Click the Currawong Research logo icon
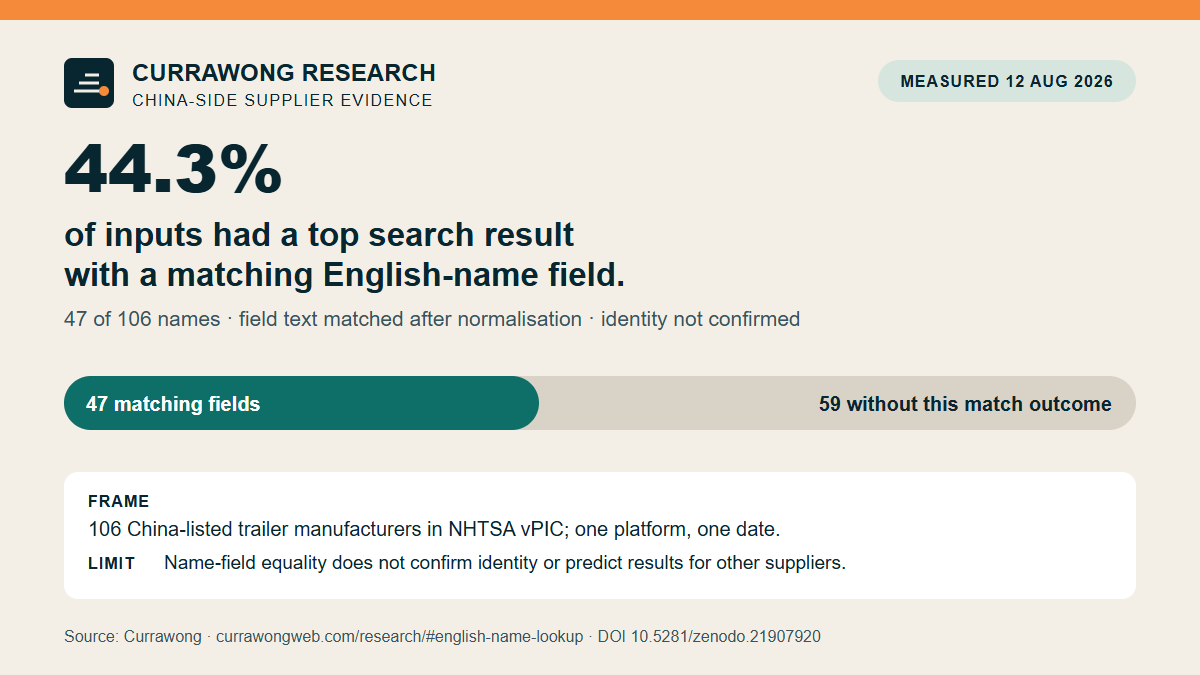Screen dimensions: 1200x675 89,83
